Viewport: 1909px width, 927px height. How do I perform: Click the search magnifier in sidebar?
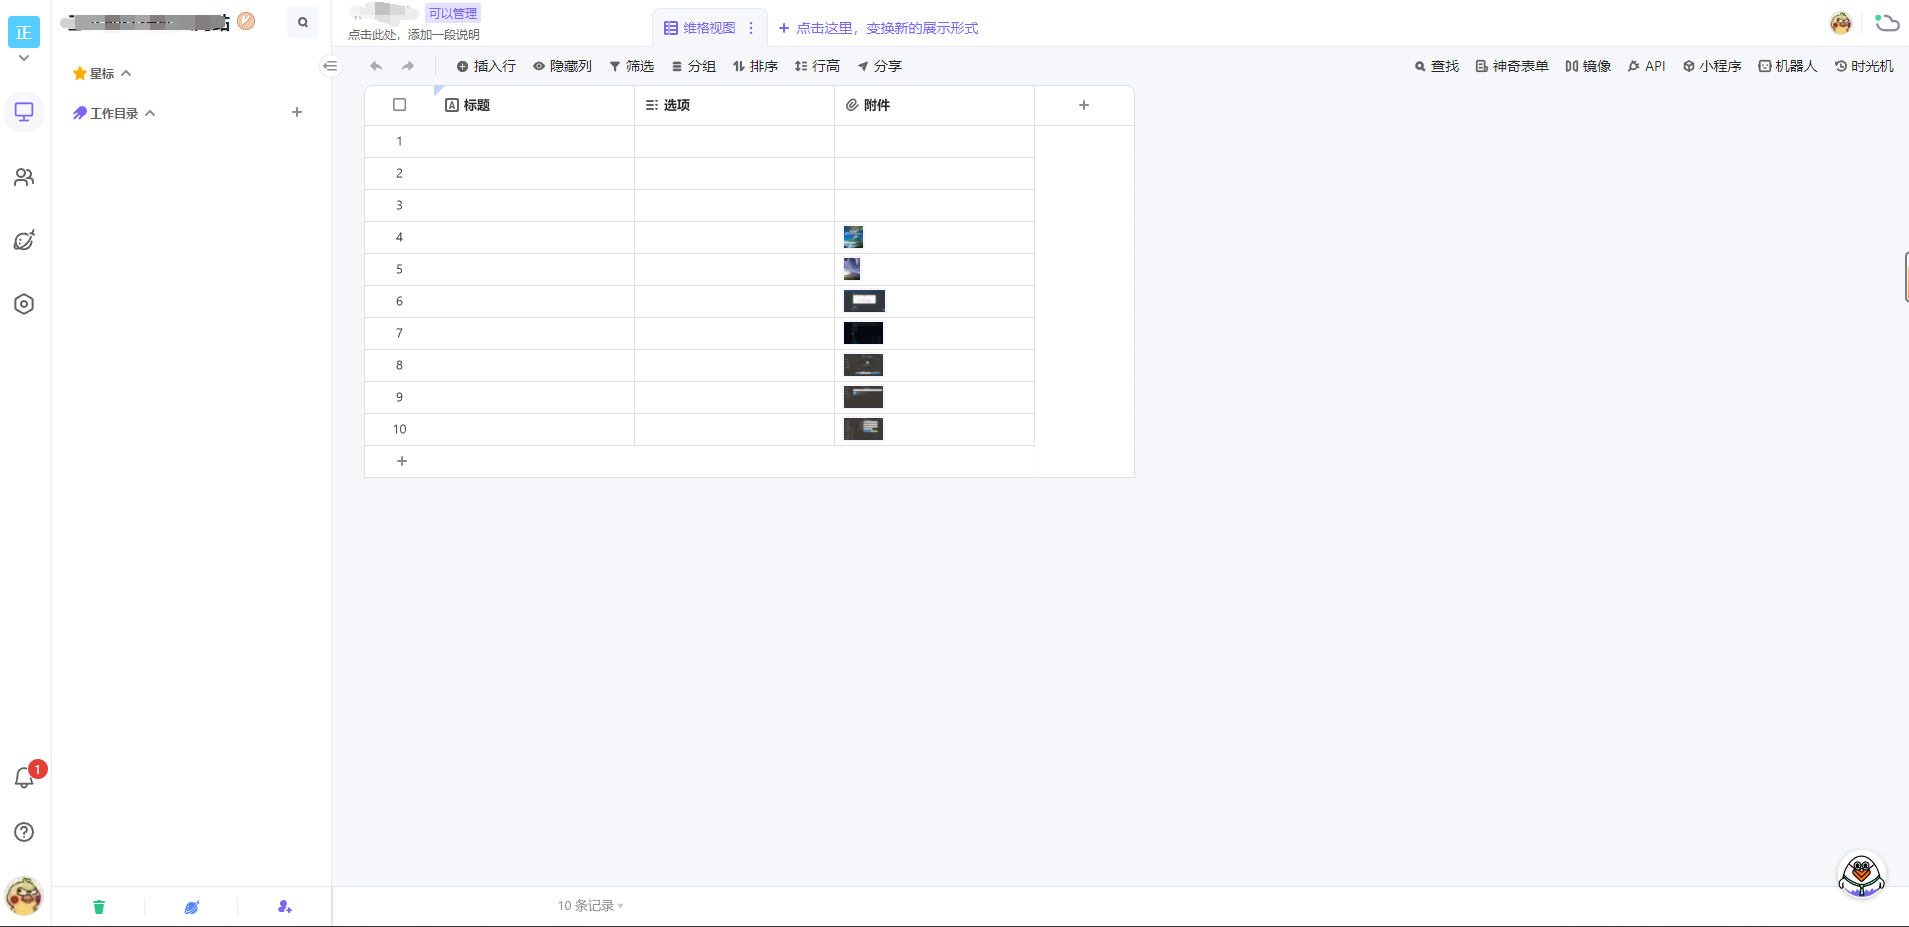pyautogui.click(x=302, y=22)
